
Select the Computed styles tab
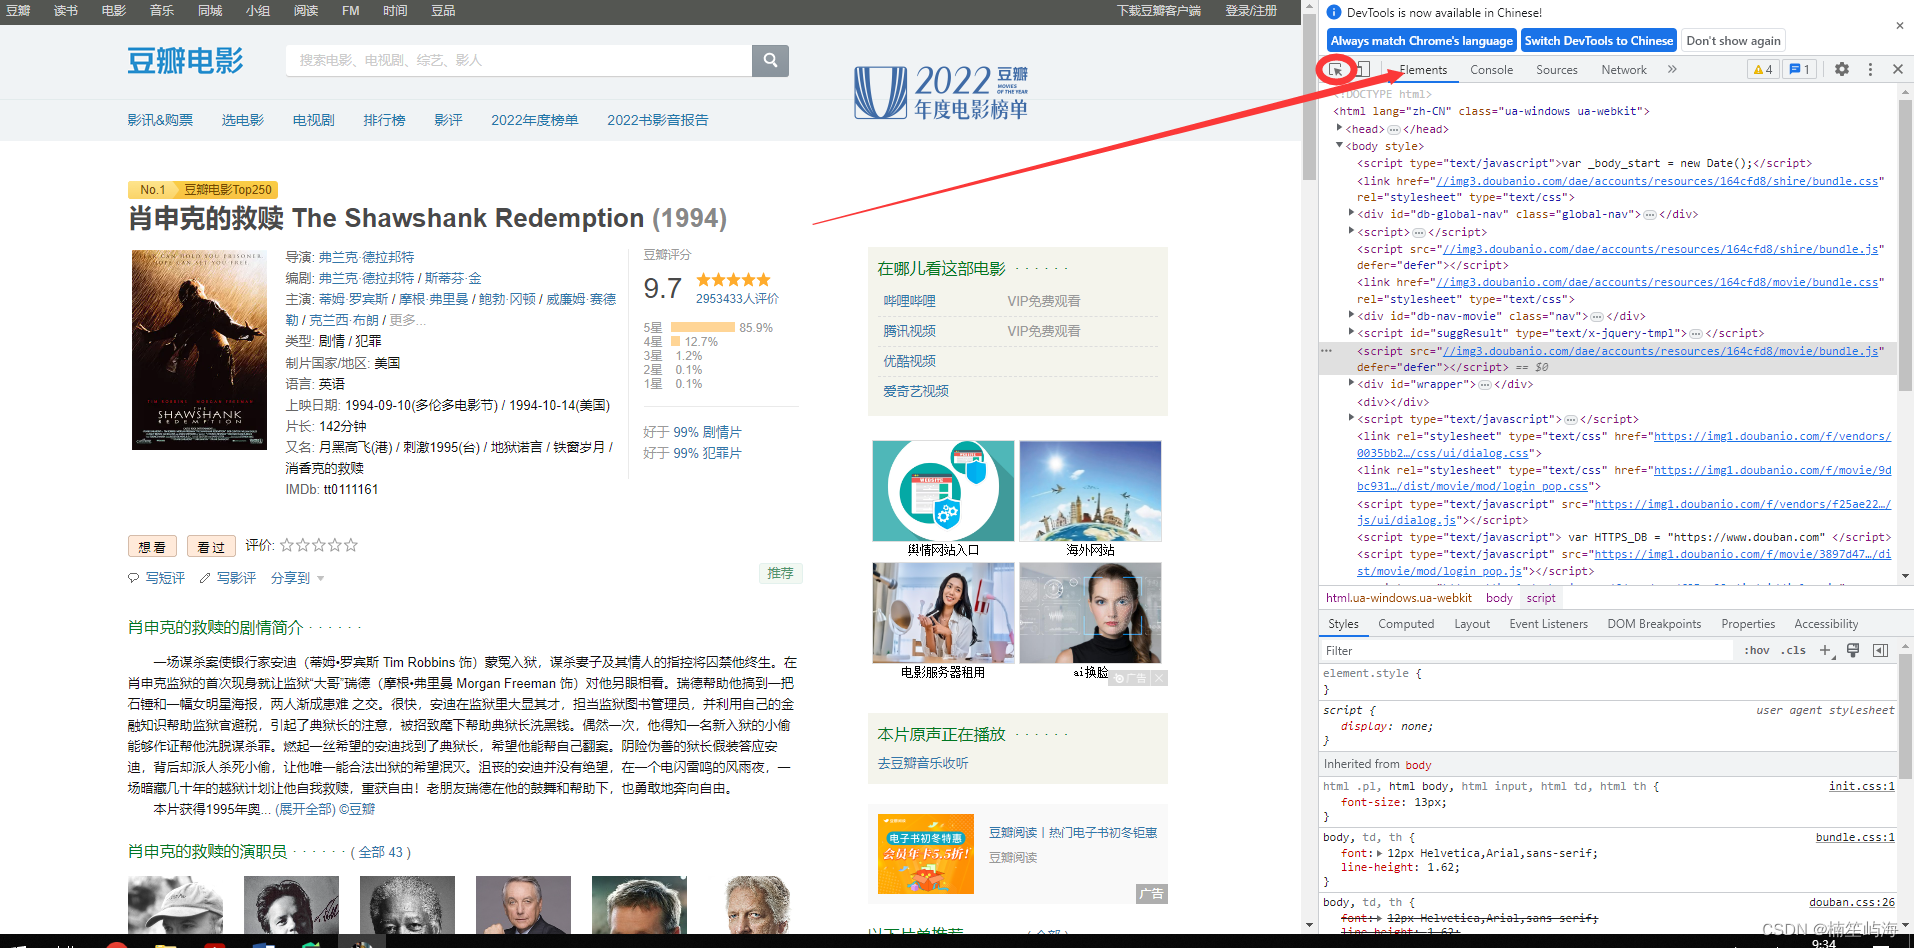[x=1406, y=624]
